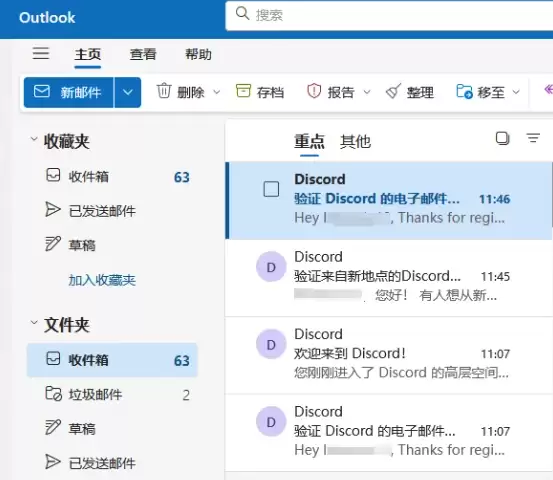Viewport: 553px width, 480px height.
Task: Click the 报告 shield report icon
Action: [x=314, y=91]
